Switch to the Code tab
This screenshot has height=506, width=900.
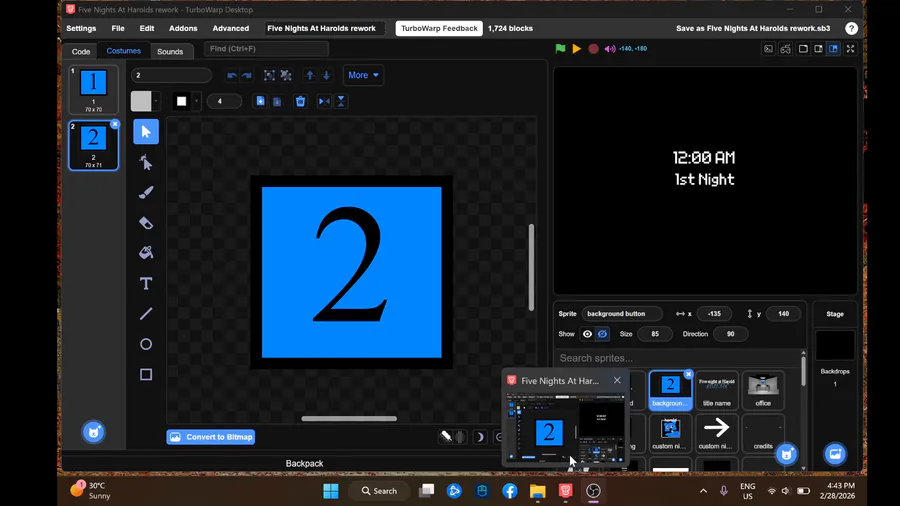[81, 51]
